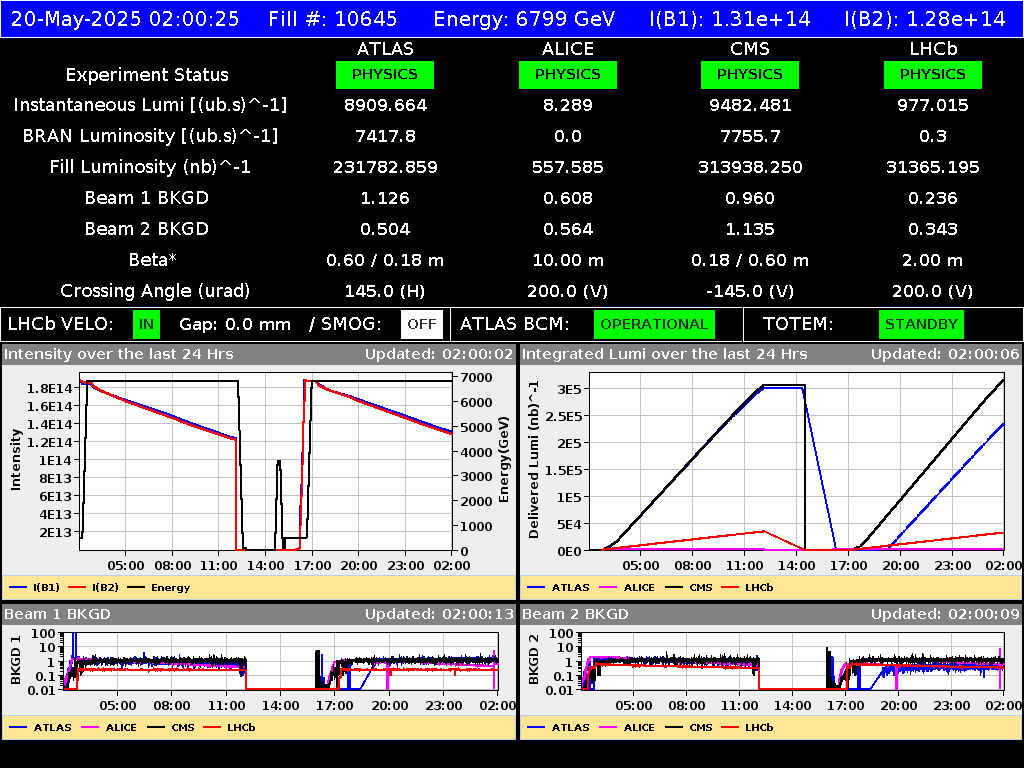
Task: Click the Fill # 10645 text
Action: (332, 19)
